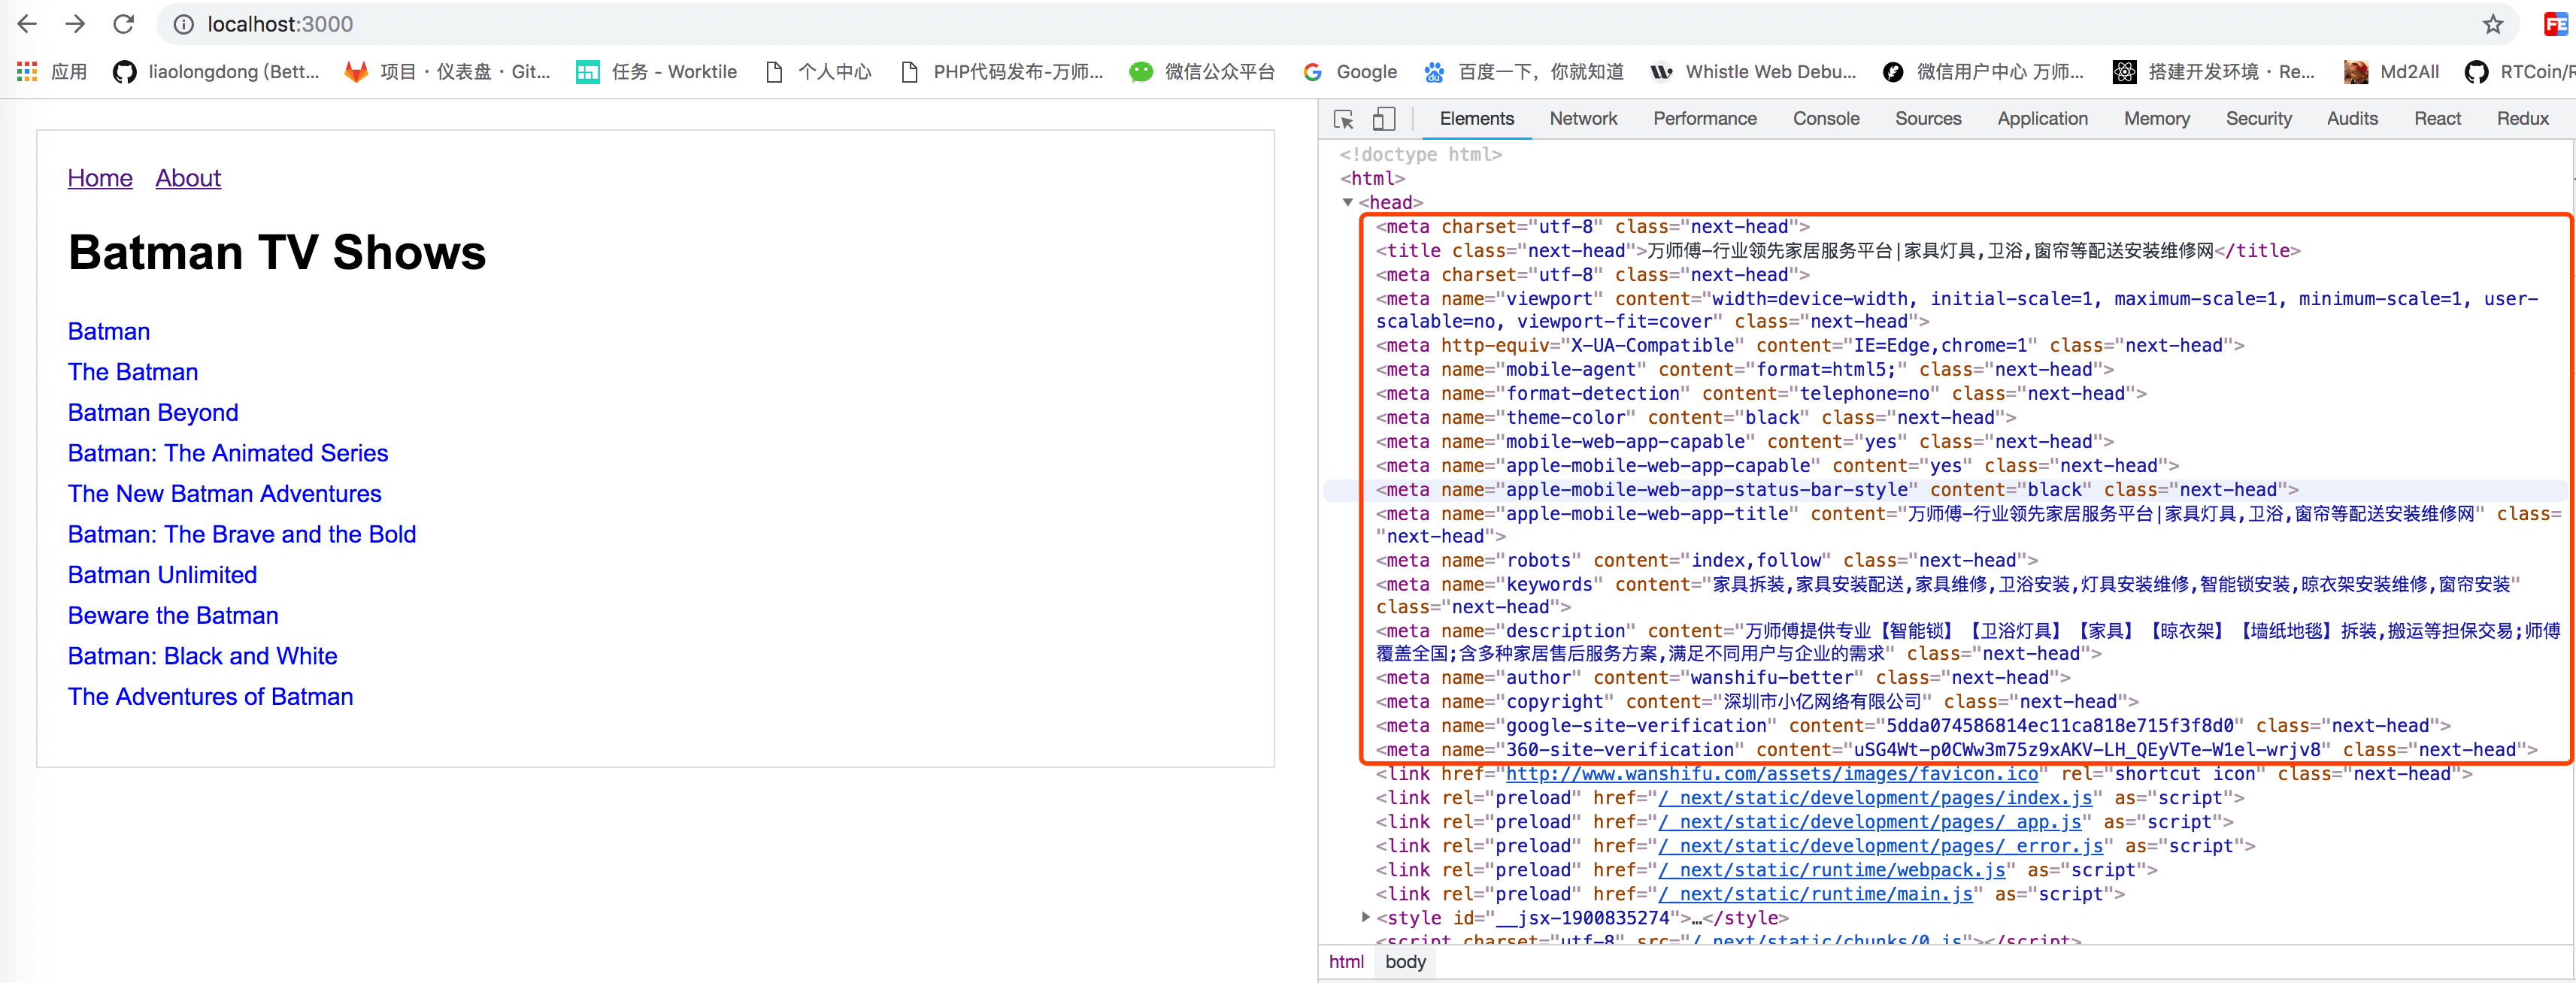Click the red browser extension icon
The height and width of the screenshot is (983, 2576).
[x=2555, y=24]
